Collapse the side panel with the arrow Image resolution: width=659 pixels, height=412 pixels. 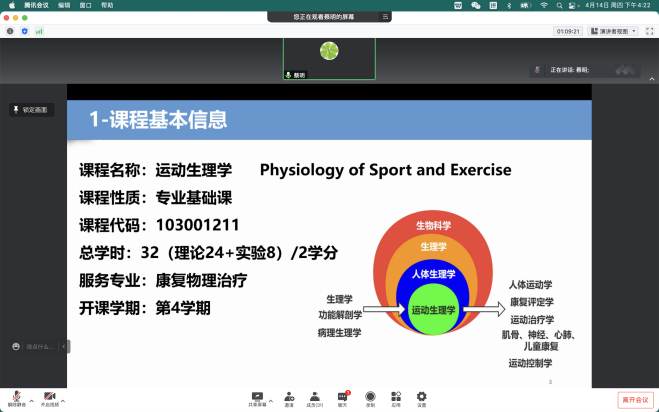(66, 346)
